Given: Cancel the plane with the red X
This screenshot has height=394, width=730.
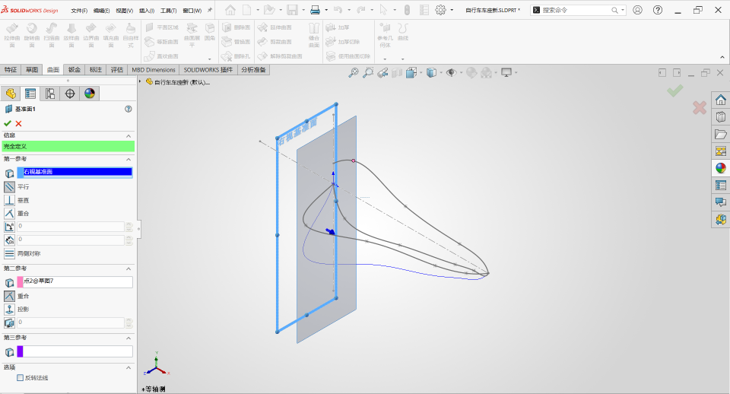Looking at the screenshot, I should (19, 123).
